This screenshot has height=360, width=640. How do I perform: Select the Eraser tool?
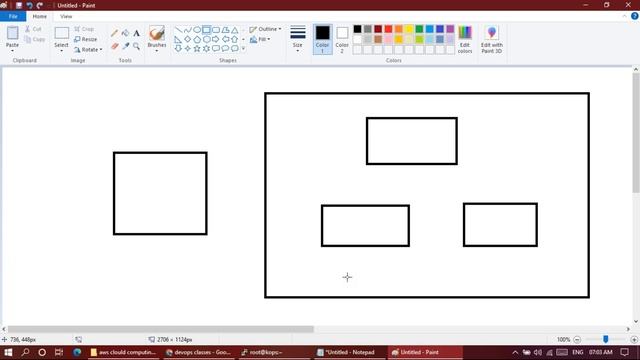(115, 46)
